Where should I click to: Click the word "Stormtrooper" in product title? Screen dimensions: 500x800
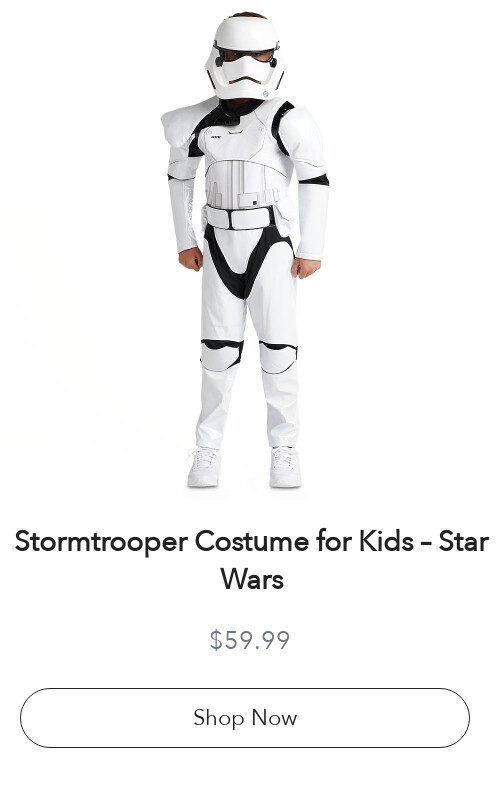pos(101,541)
